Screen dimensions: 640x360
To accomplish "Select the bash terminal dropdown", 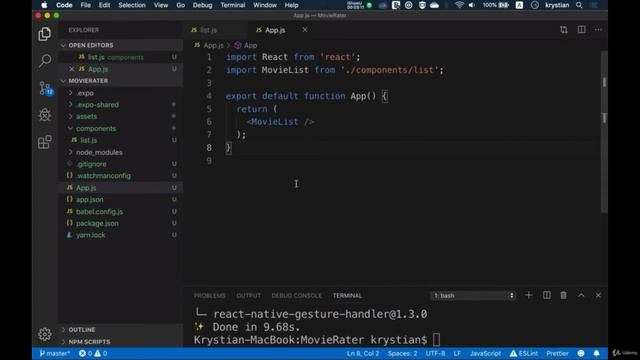I will [x=473, y=296].
